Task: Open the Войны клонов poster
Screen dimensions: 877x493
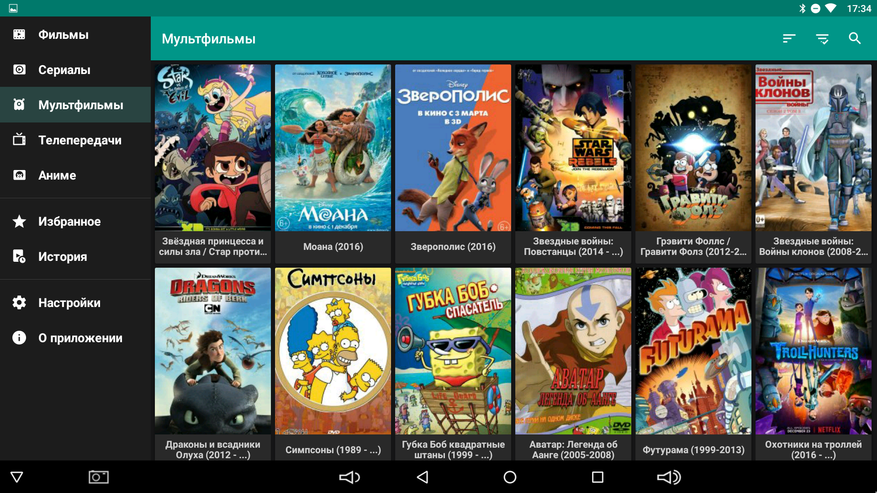Action: point(813,148)
